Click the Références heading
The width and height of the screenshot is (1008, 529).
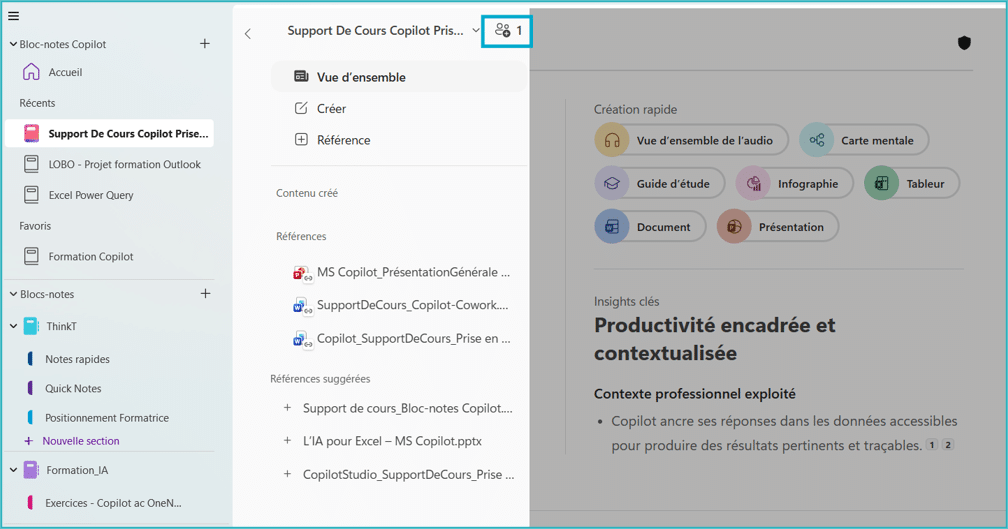click(301, 237)
